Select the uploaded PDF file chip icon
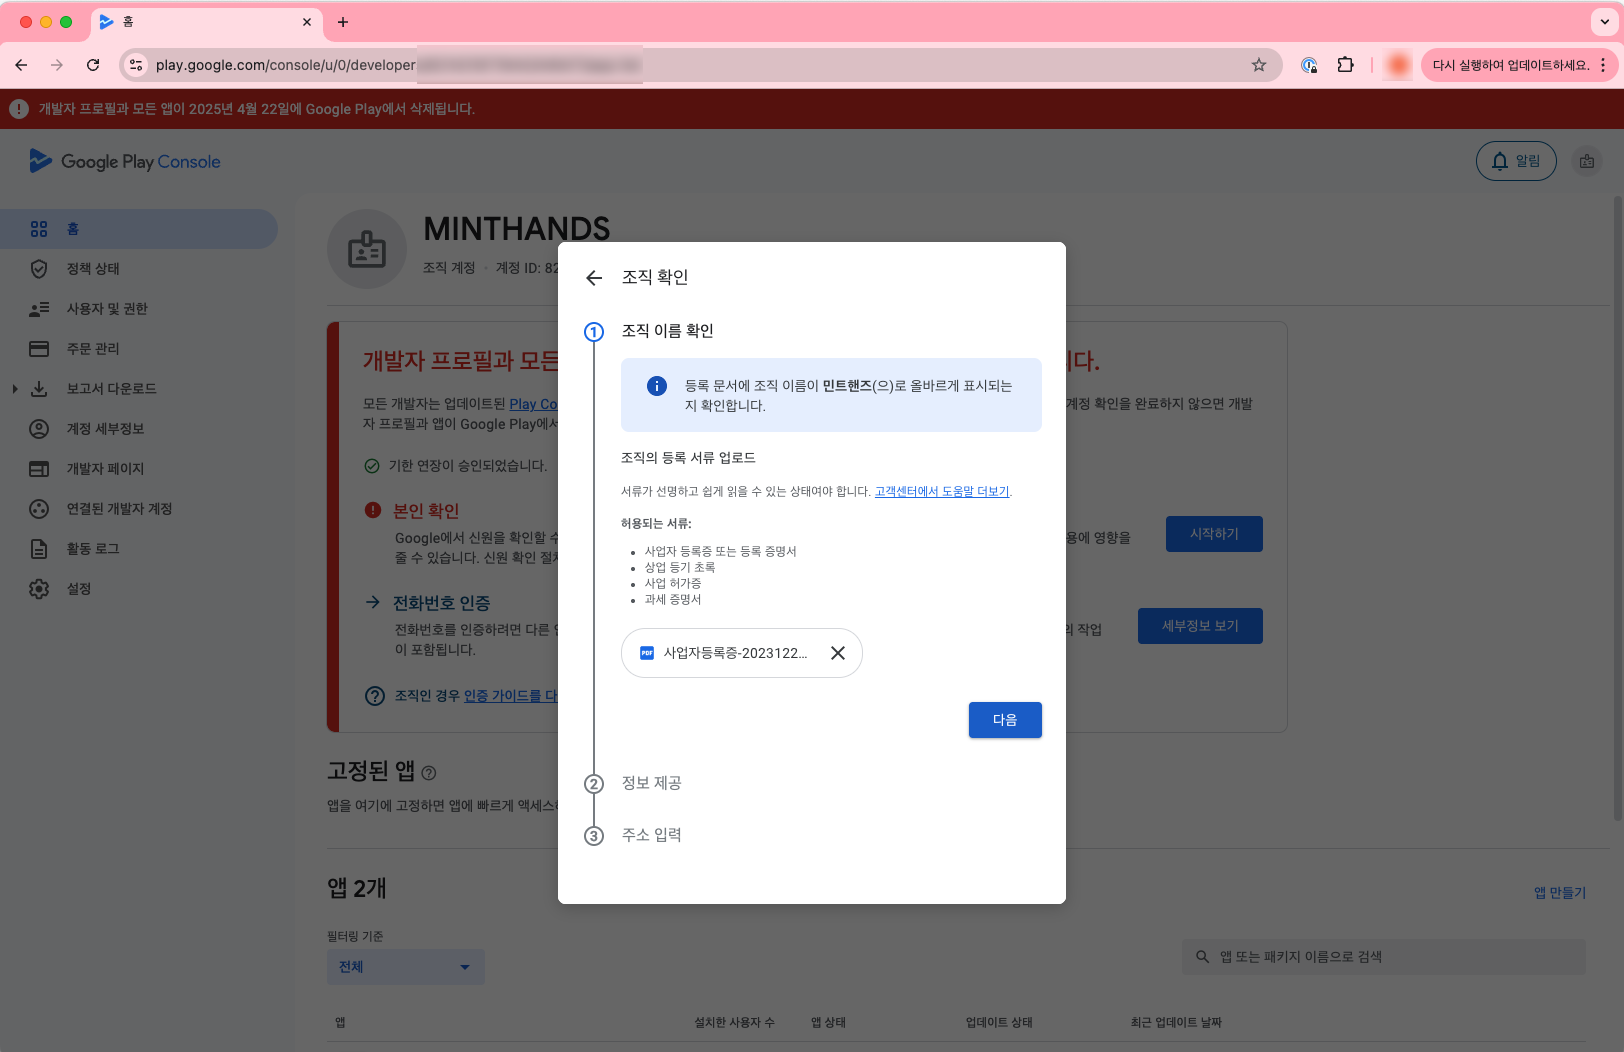 (x=647, y=653)
